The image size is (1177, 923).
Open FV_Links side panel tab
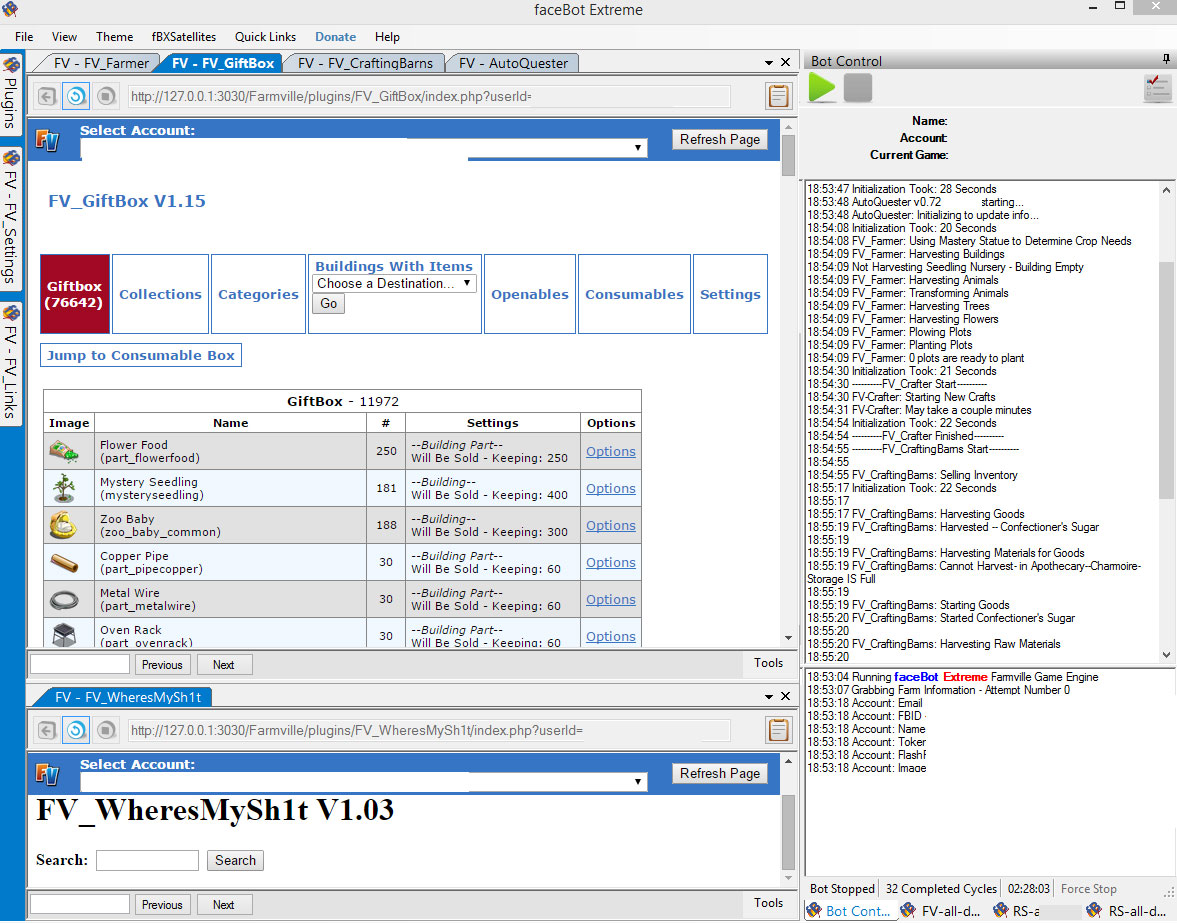pyautogui.click(x=11, y=363)
